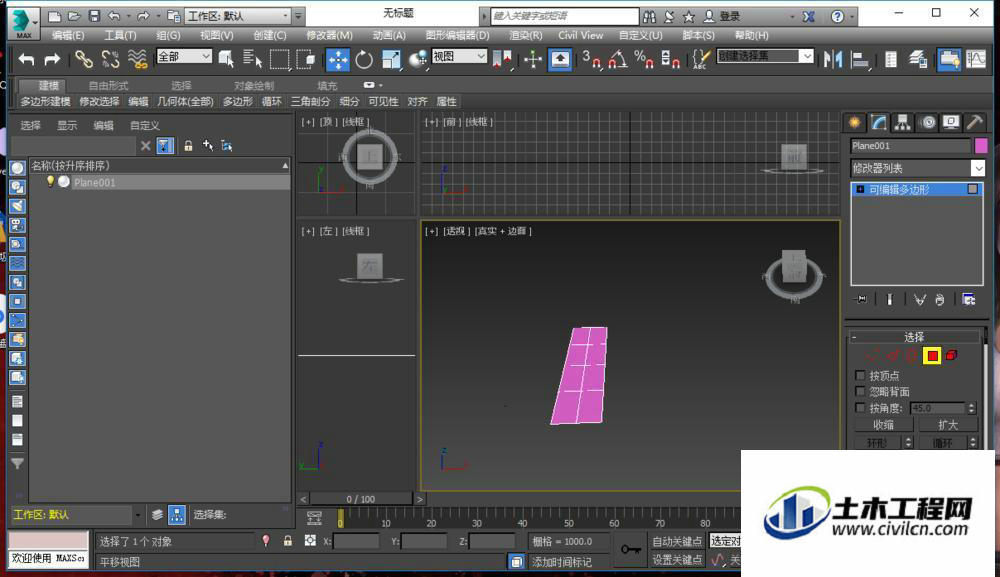This screenshot has width=1000, height=577.
Task: Open the Display command panel tab
Action: pyautogui.click(x=951, y=122)
